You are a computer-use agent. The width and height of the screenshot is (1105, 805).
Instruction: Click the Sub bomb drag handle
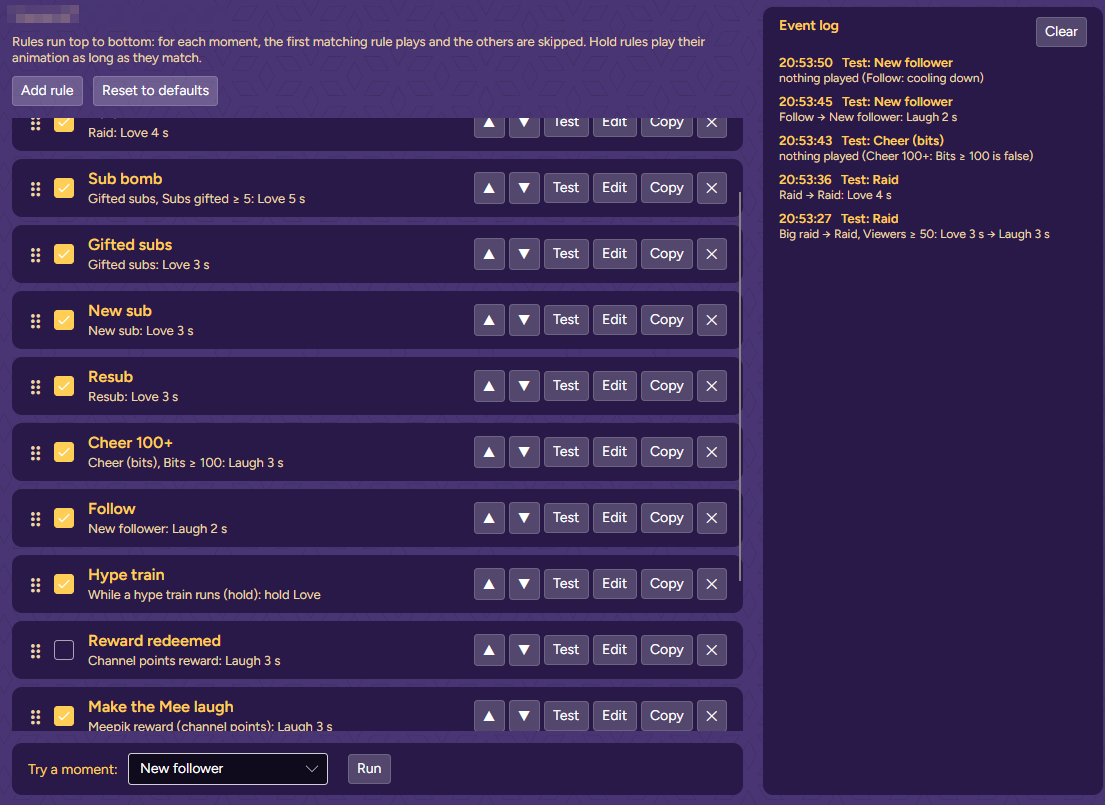pos(35,189)
